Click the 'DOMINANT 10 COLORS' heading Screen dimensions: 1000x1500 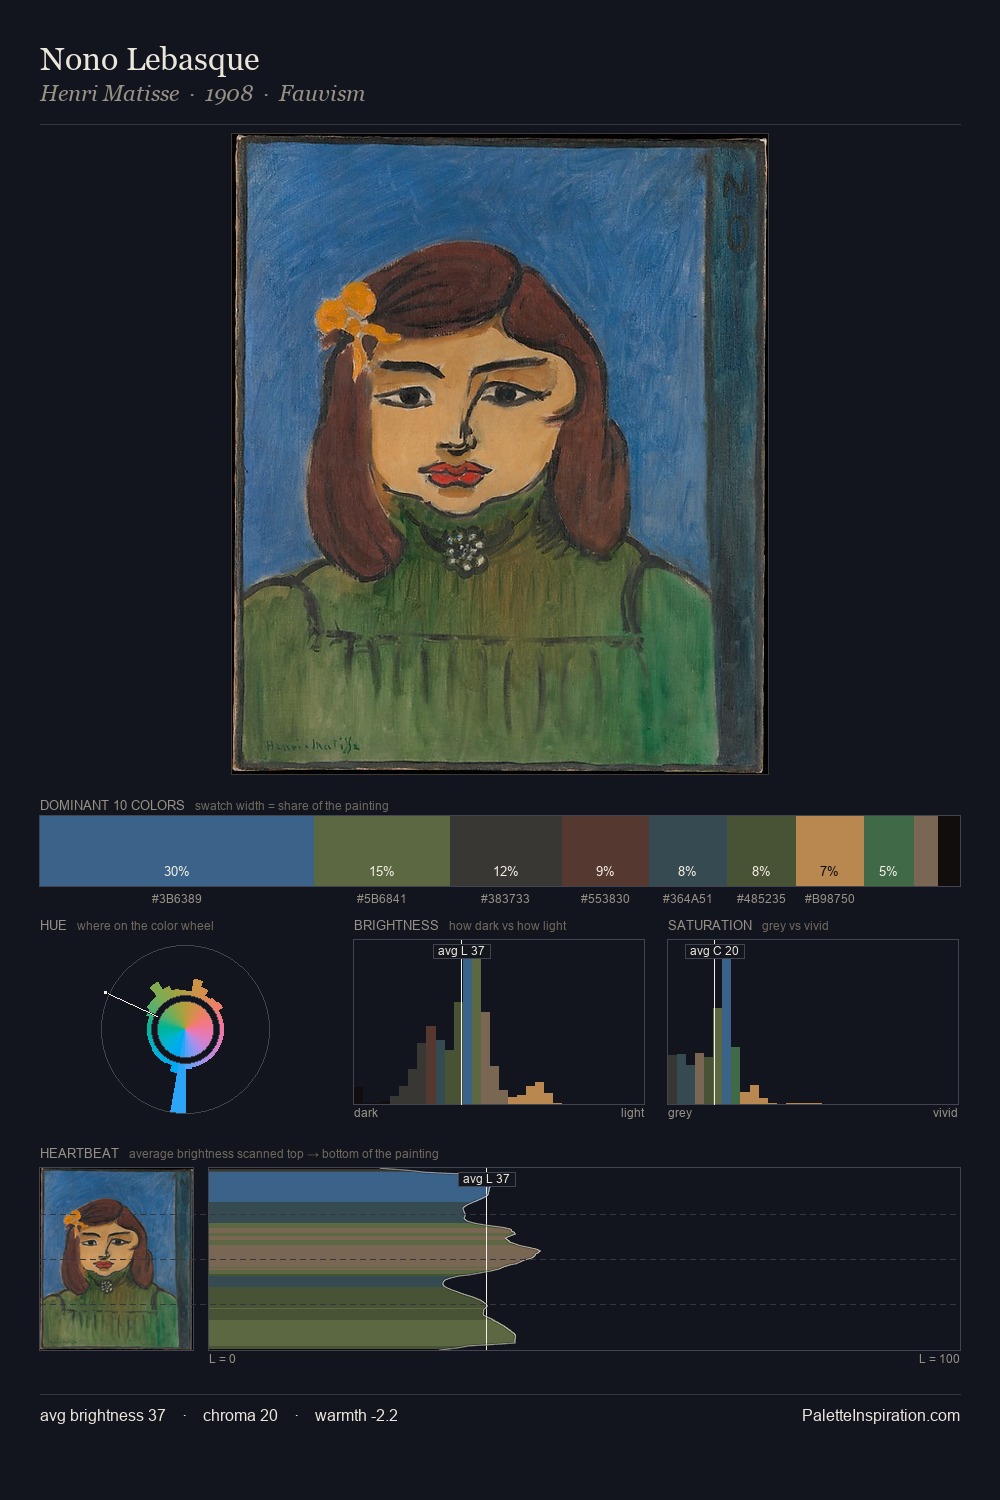(112, 805)
